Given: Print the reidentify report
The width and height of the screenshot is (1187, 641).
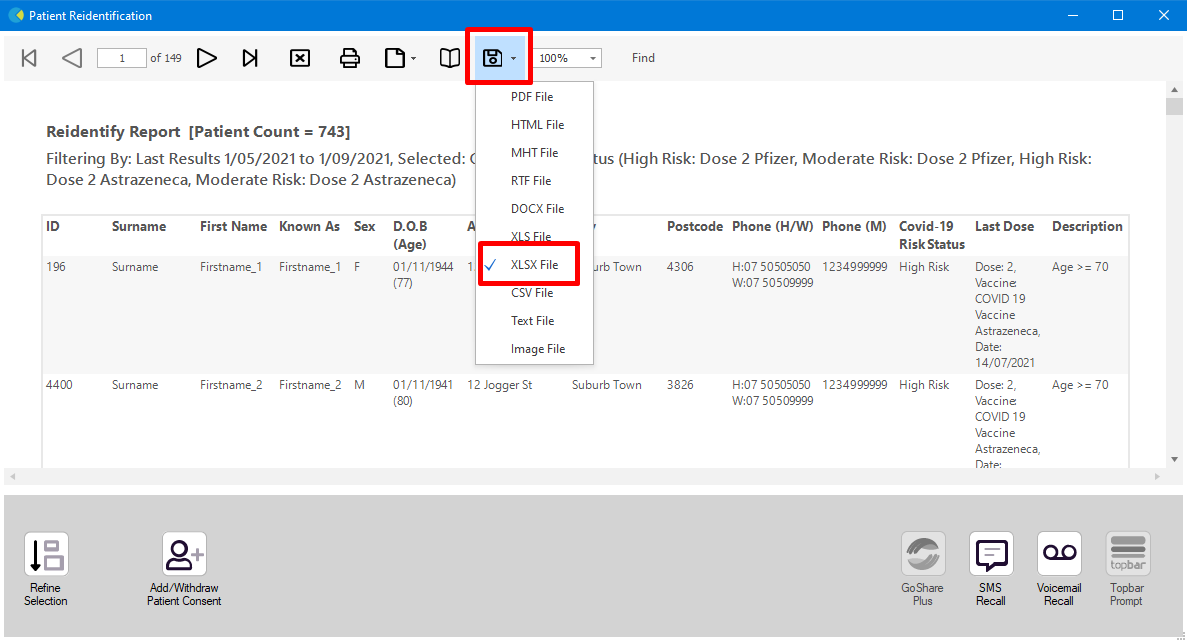Looking at the screenshot, I should tap(350, 58).
